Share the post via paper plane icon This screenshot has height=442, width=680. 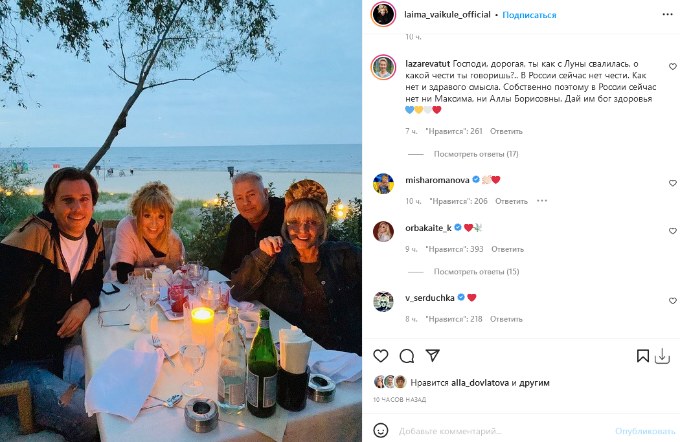click(433, 356)
